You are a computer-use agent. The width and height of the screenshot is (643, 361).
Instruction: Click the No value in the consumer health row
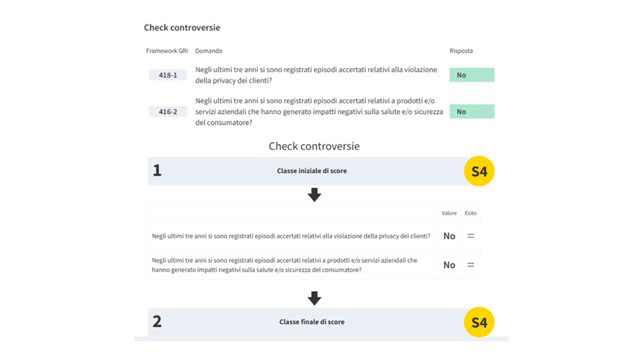pyautogui.click(x=449, y=265)
